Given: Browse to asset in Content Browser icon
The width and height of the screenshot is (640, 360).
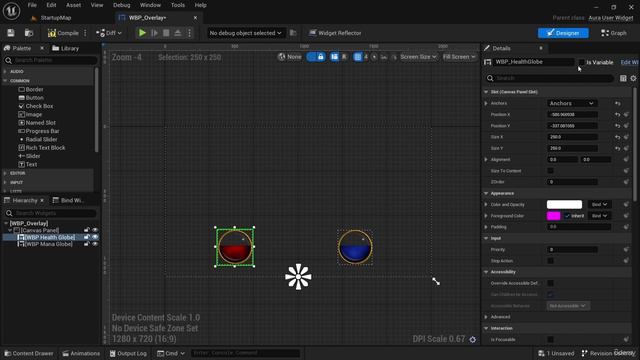Looking at the screenshot, I should 29,33.
